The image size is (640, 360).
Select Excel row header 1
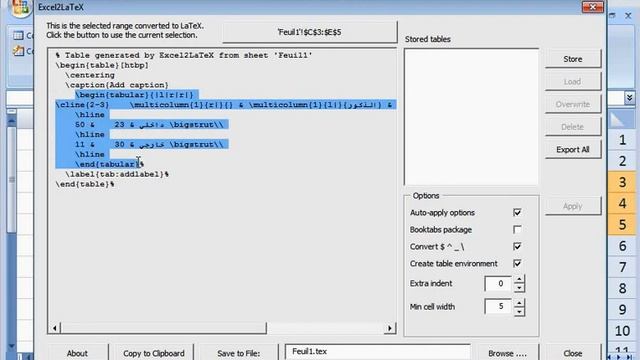point(622,140)
